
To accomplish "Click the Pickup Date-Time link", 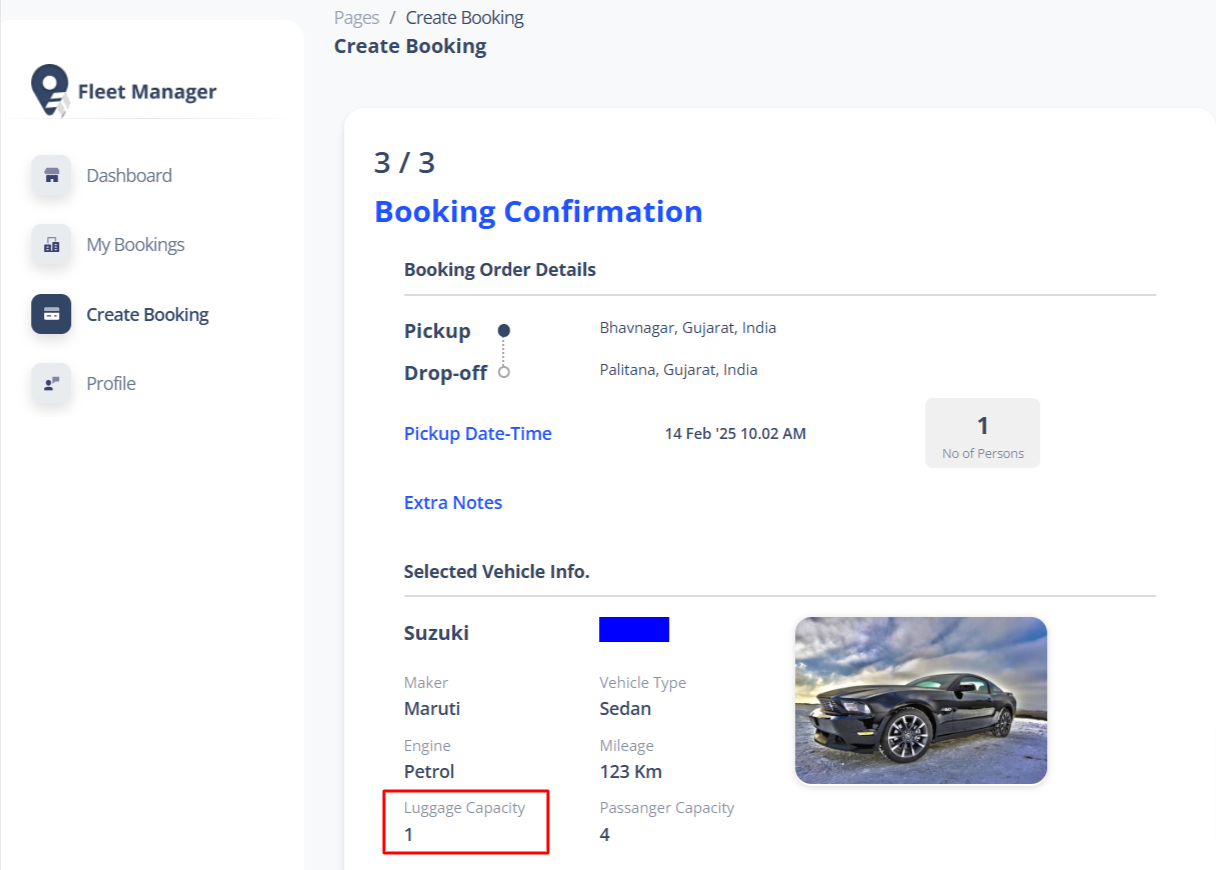I will [477, 434].
